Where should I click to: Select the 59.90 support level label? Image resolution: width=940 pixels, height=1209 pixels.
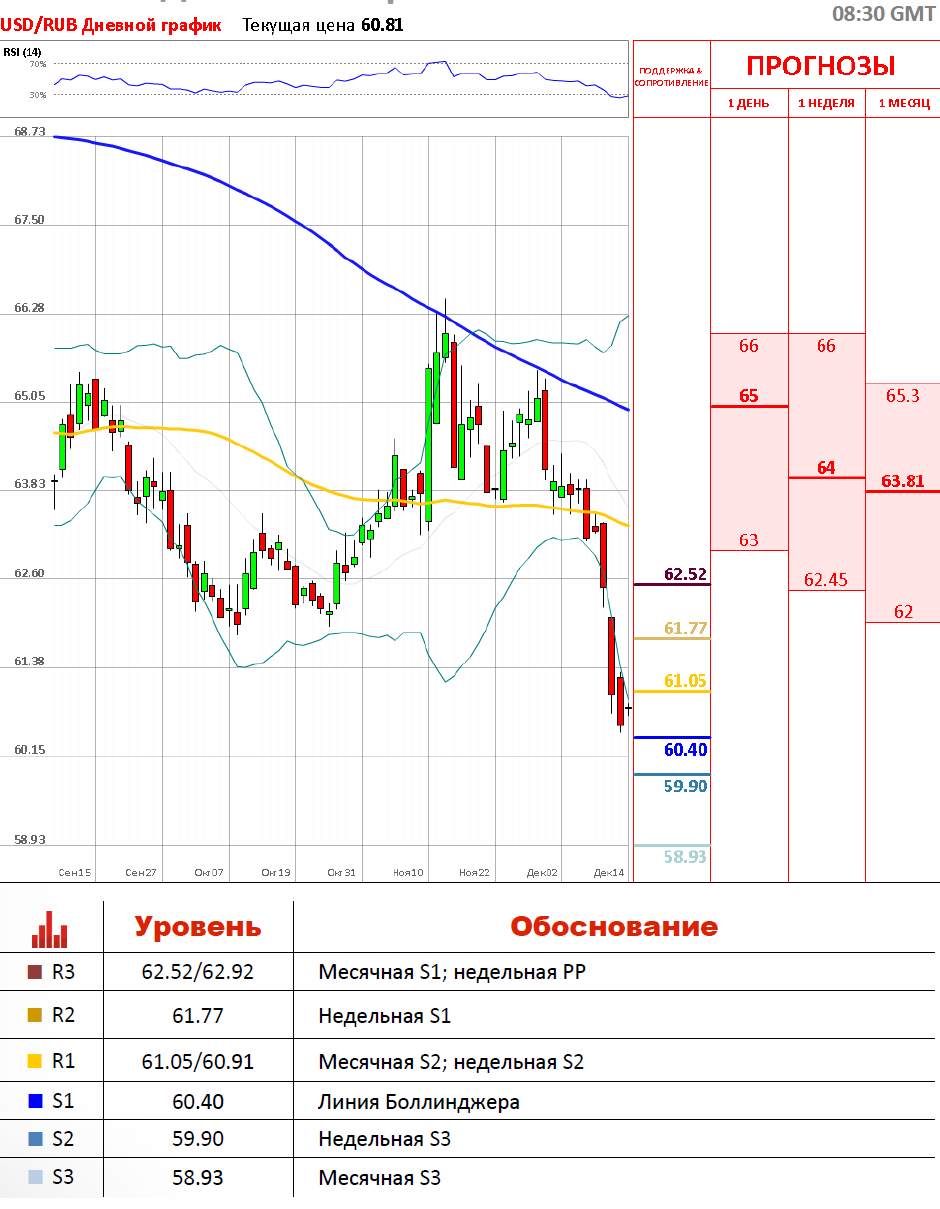[x=685, y=786]
